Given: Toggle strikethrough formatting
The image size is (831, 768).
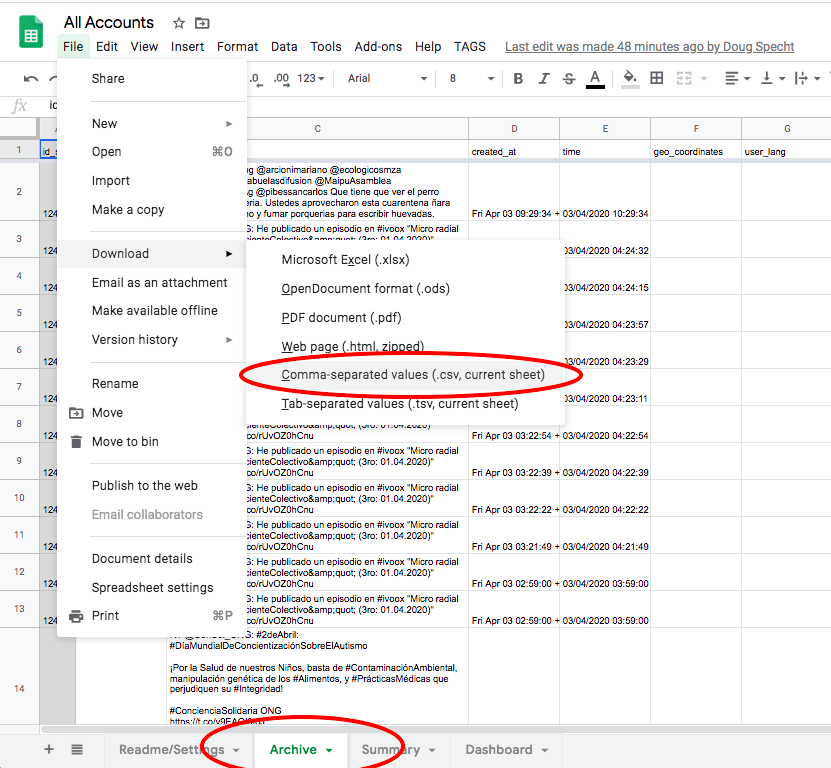Looking at the screenshot, I should point(569,78).
